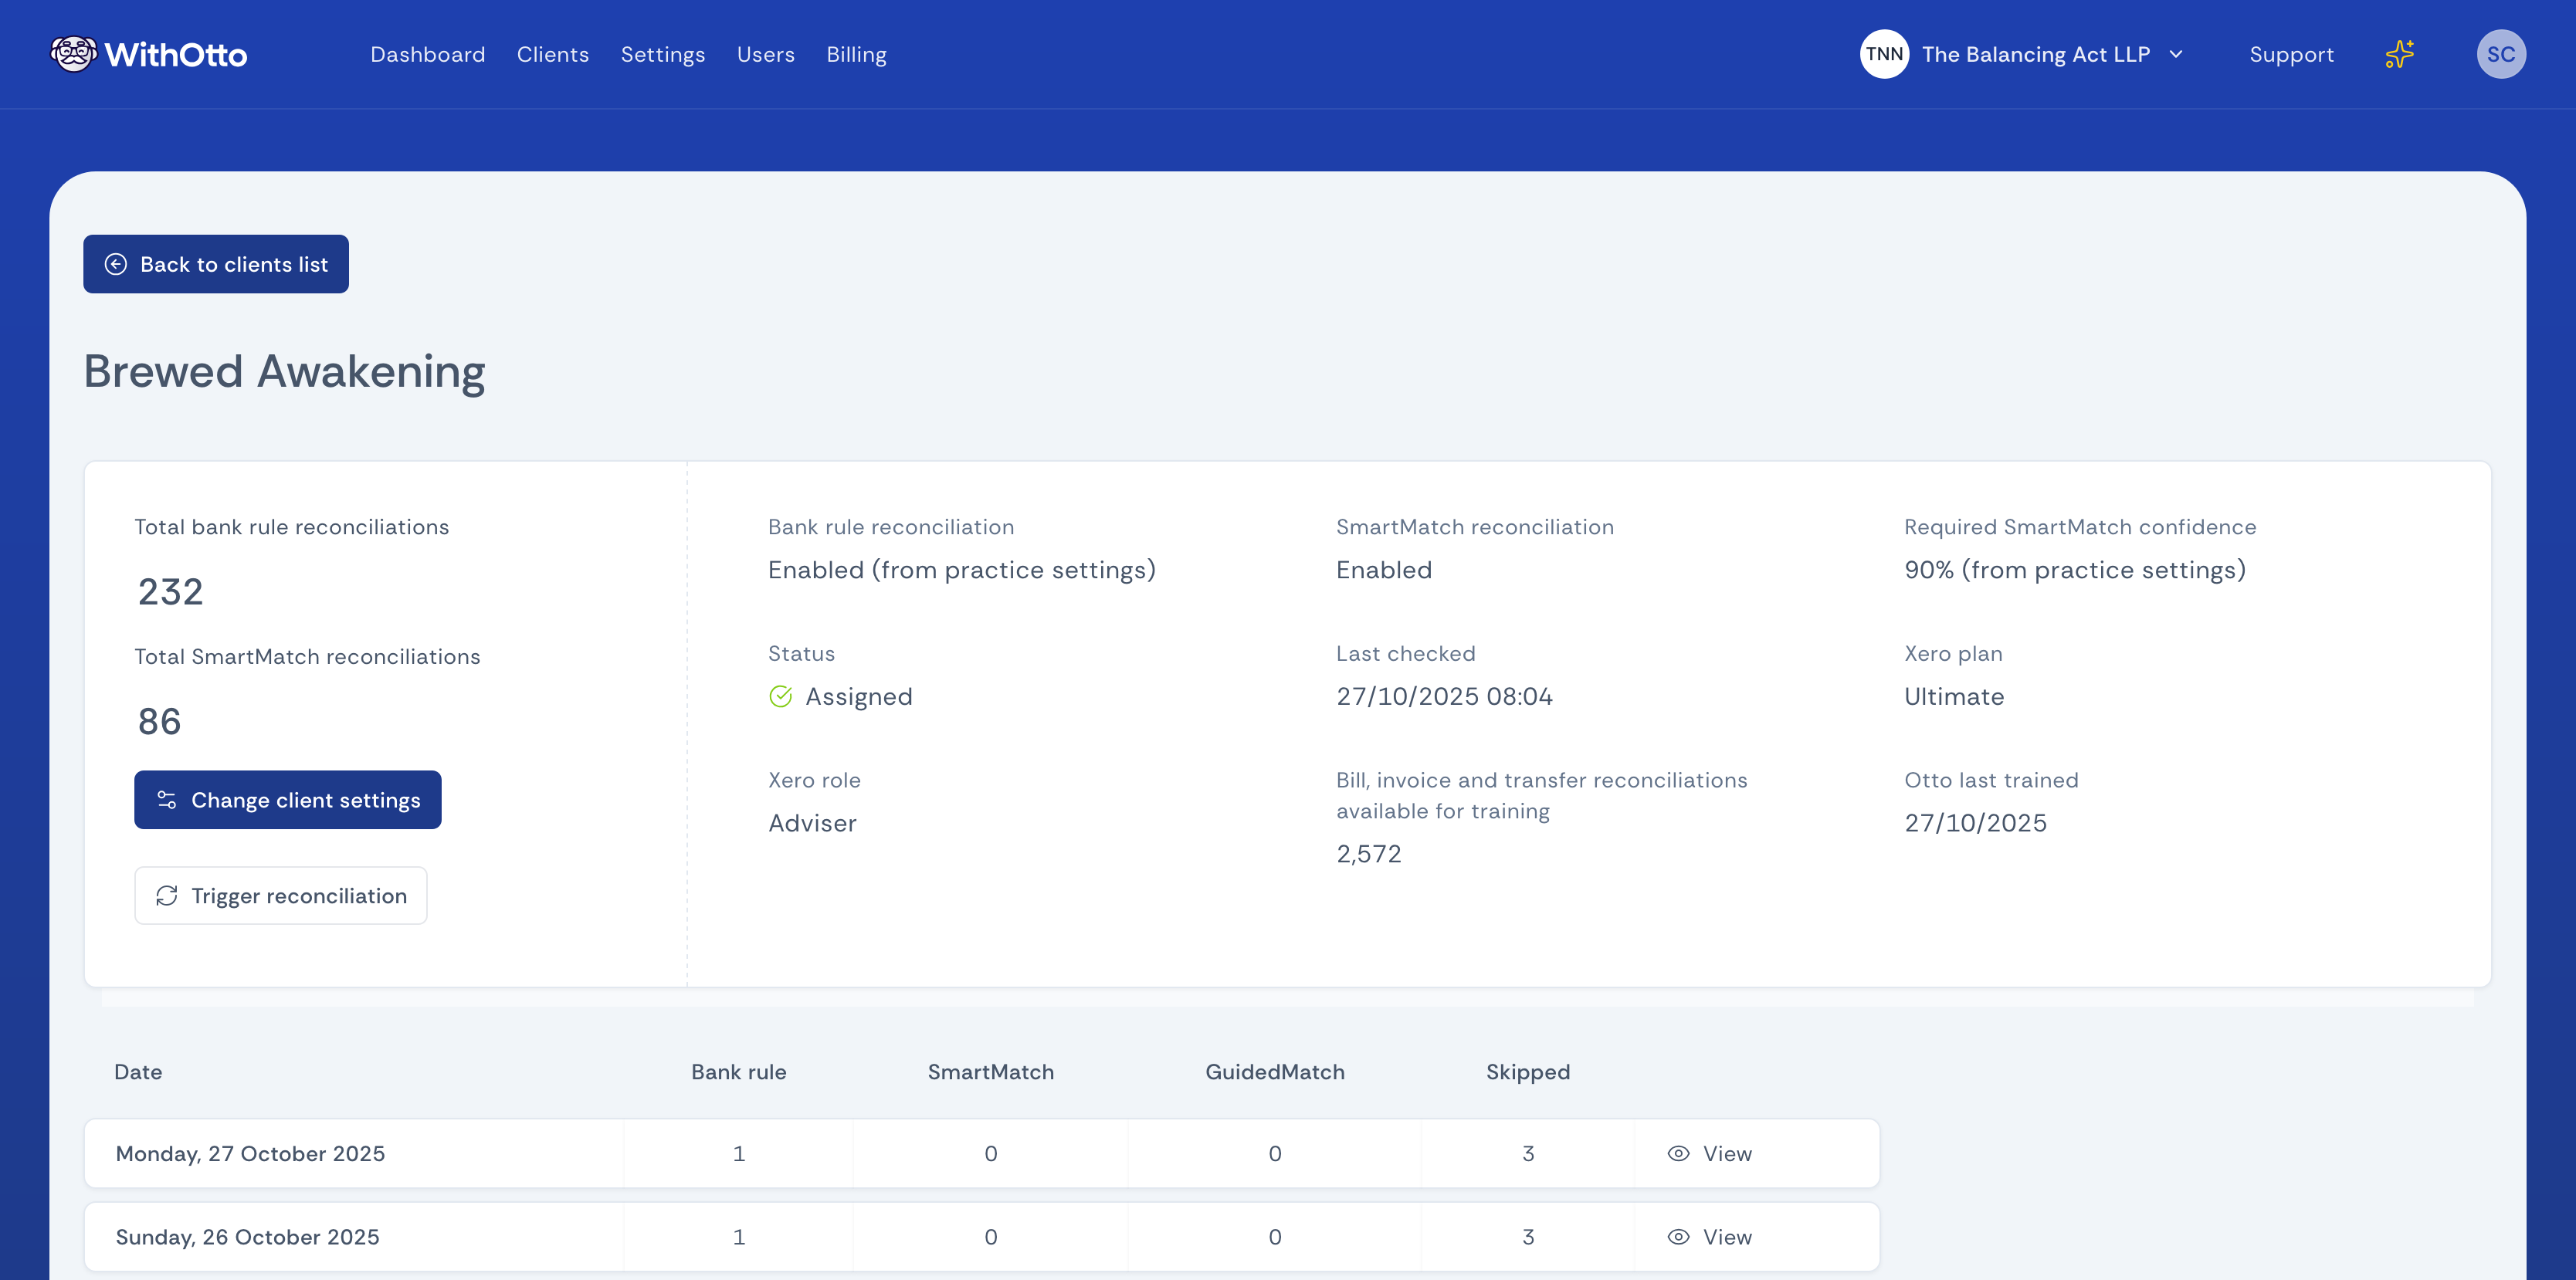Viewport: 2576px width, 1280px height.
Task: Navigate to the Users page
Action: pos(765,54)
